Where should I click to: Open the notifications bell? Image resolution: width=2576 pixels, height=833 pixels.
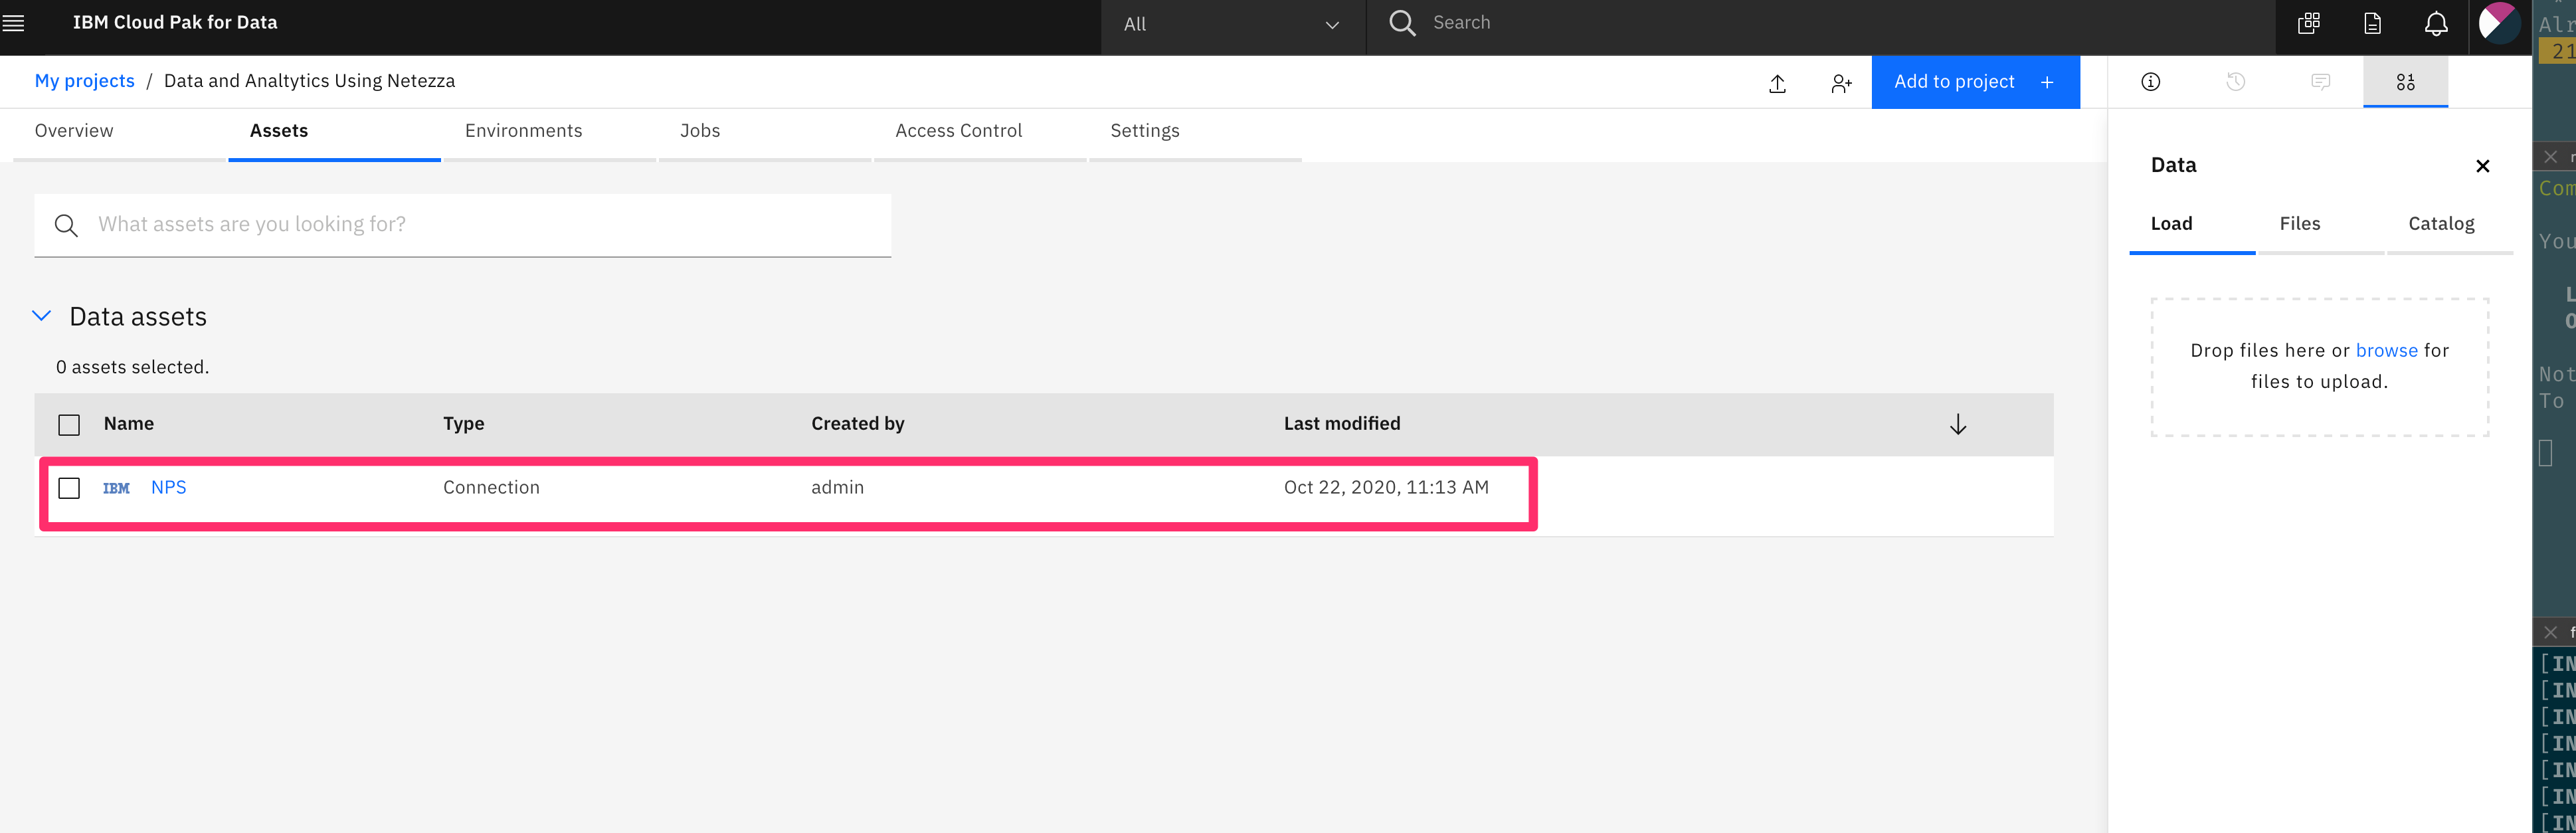pos(2436,24)
